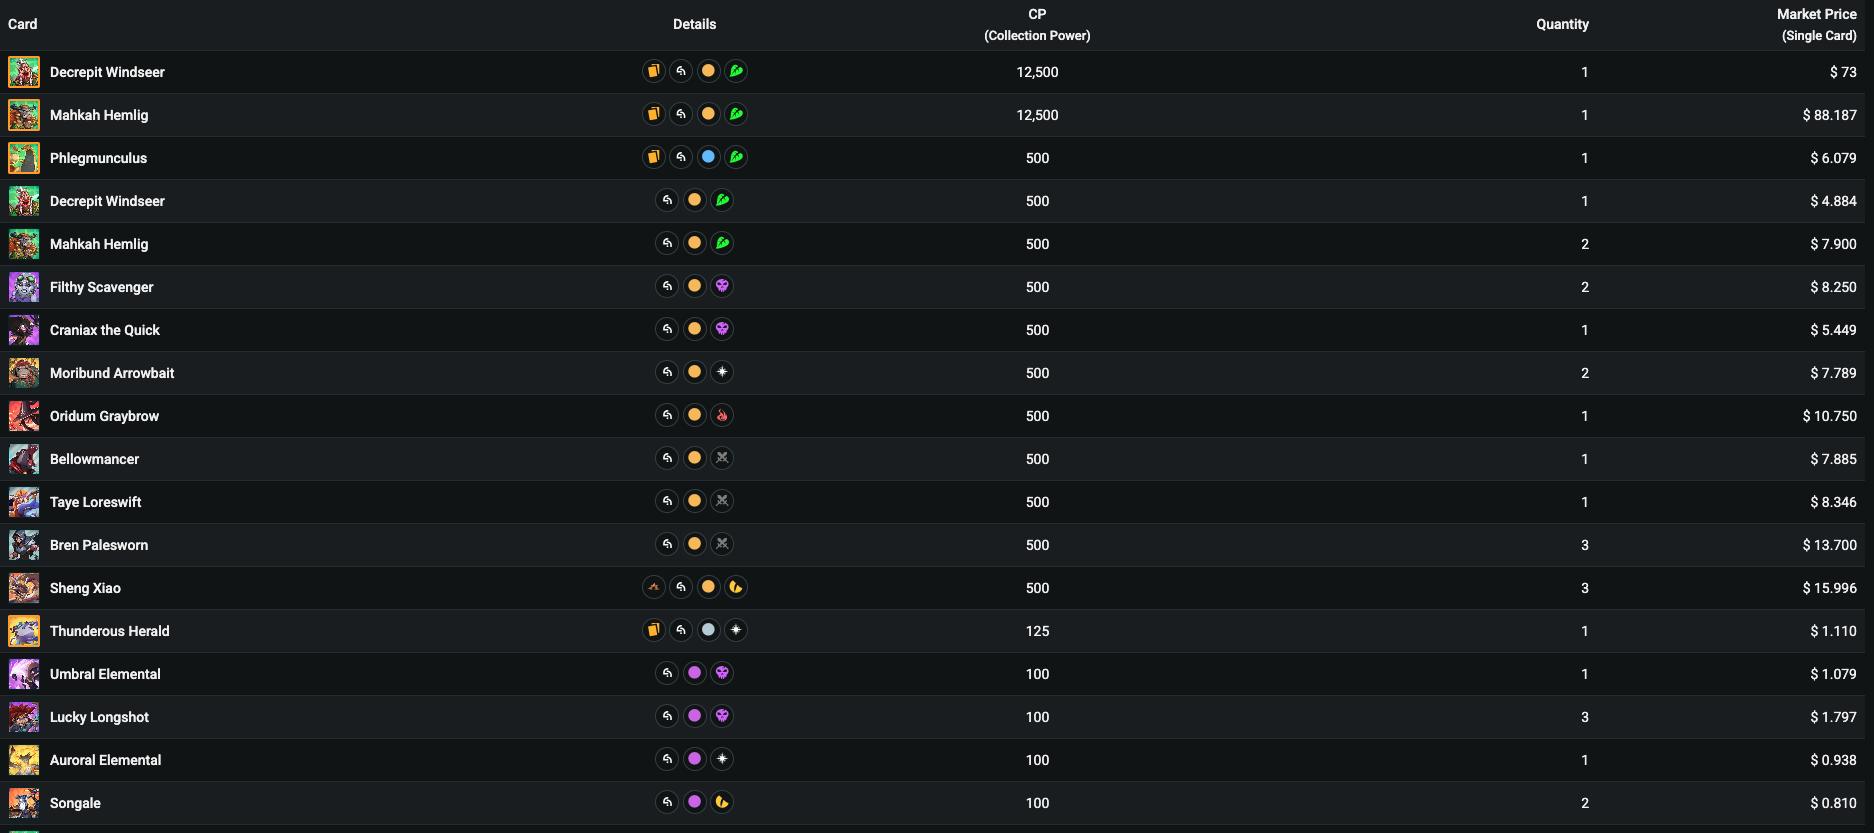Sort the table by Quantity header
Screen dimensions: 1874x833
(x=1562, y=24)
